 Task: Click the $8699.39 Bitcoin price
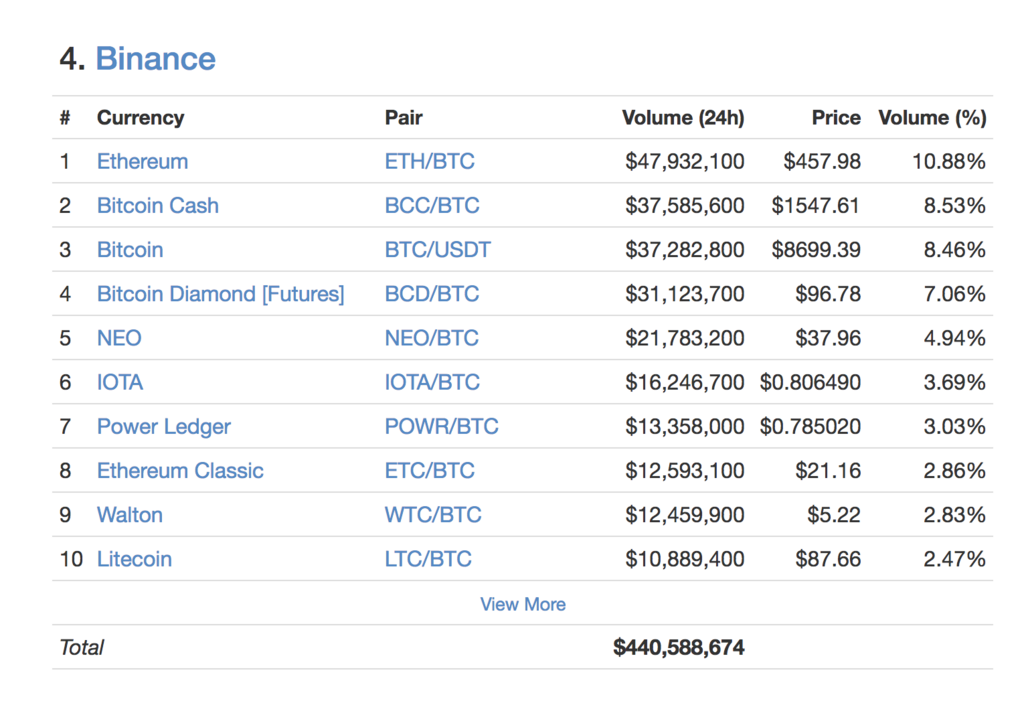[x=816, y=250]
